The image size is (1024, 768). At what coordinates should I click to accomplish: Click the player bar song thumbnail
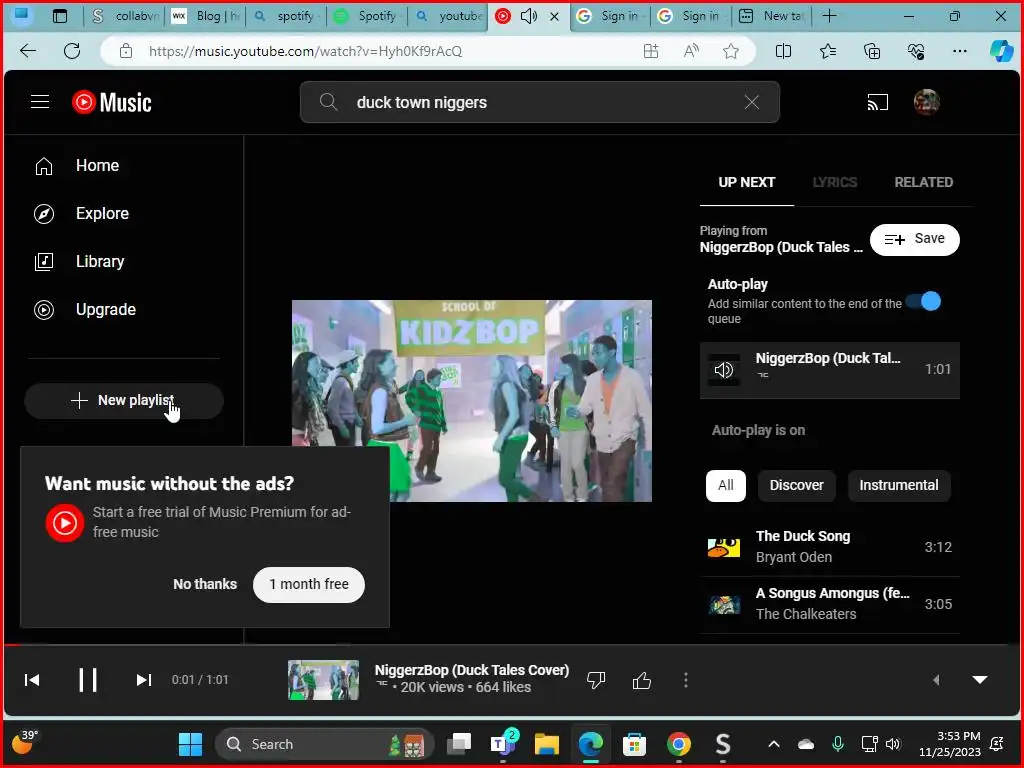tap(323, 680)
